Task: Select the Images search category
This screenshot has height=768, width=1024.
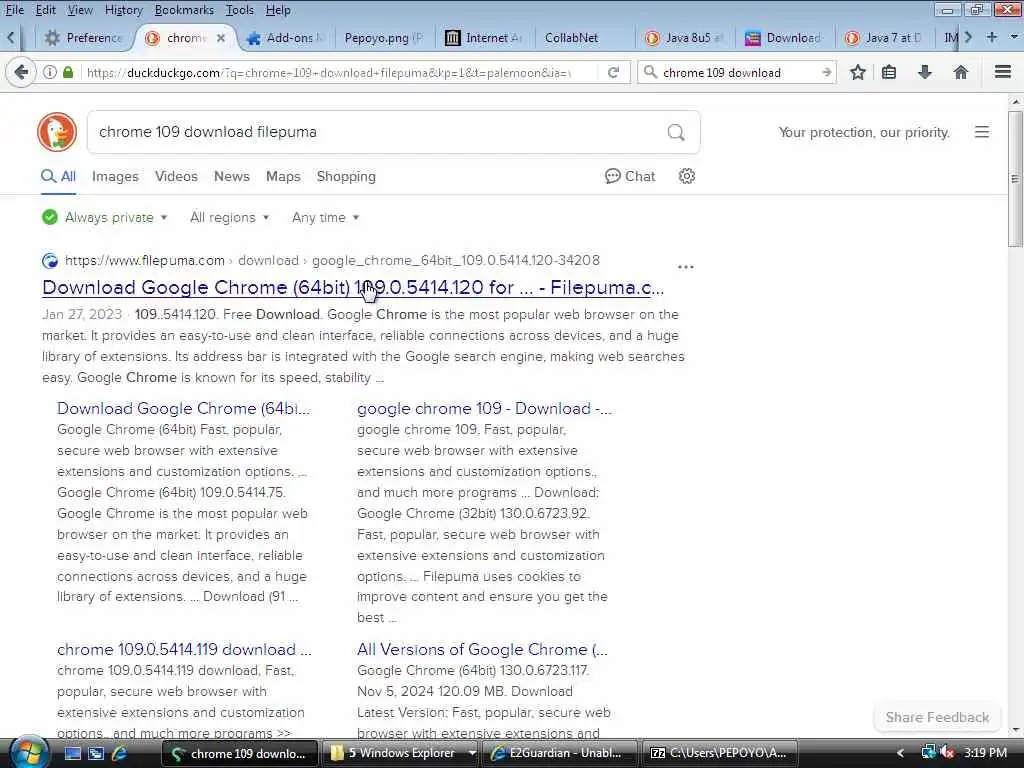Action: [x=115, y=176]
